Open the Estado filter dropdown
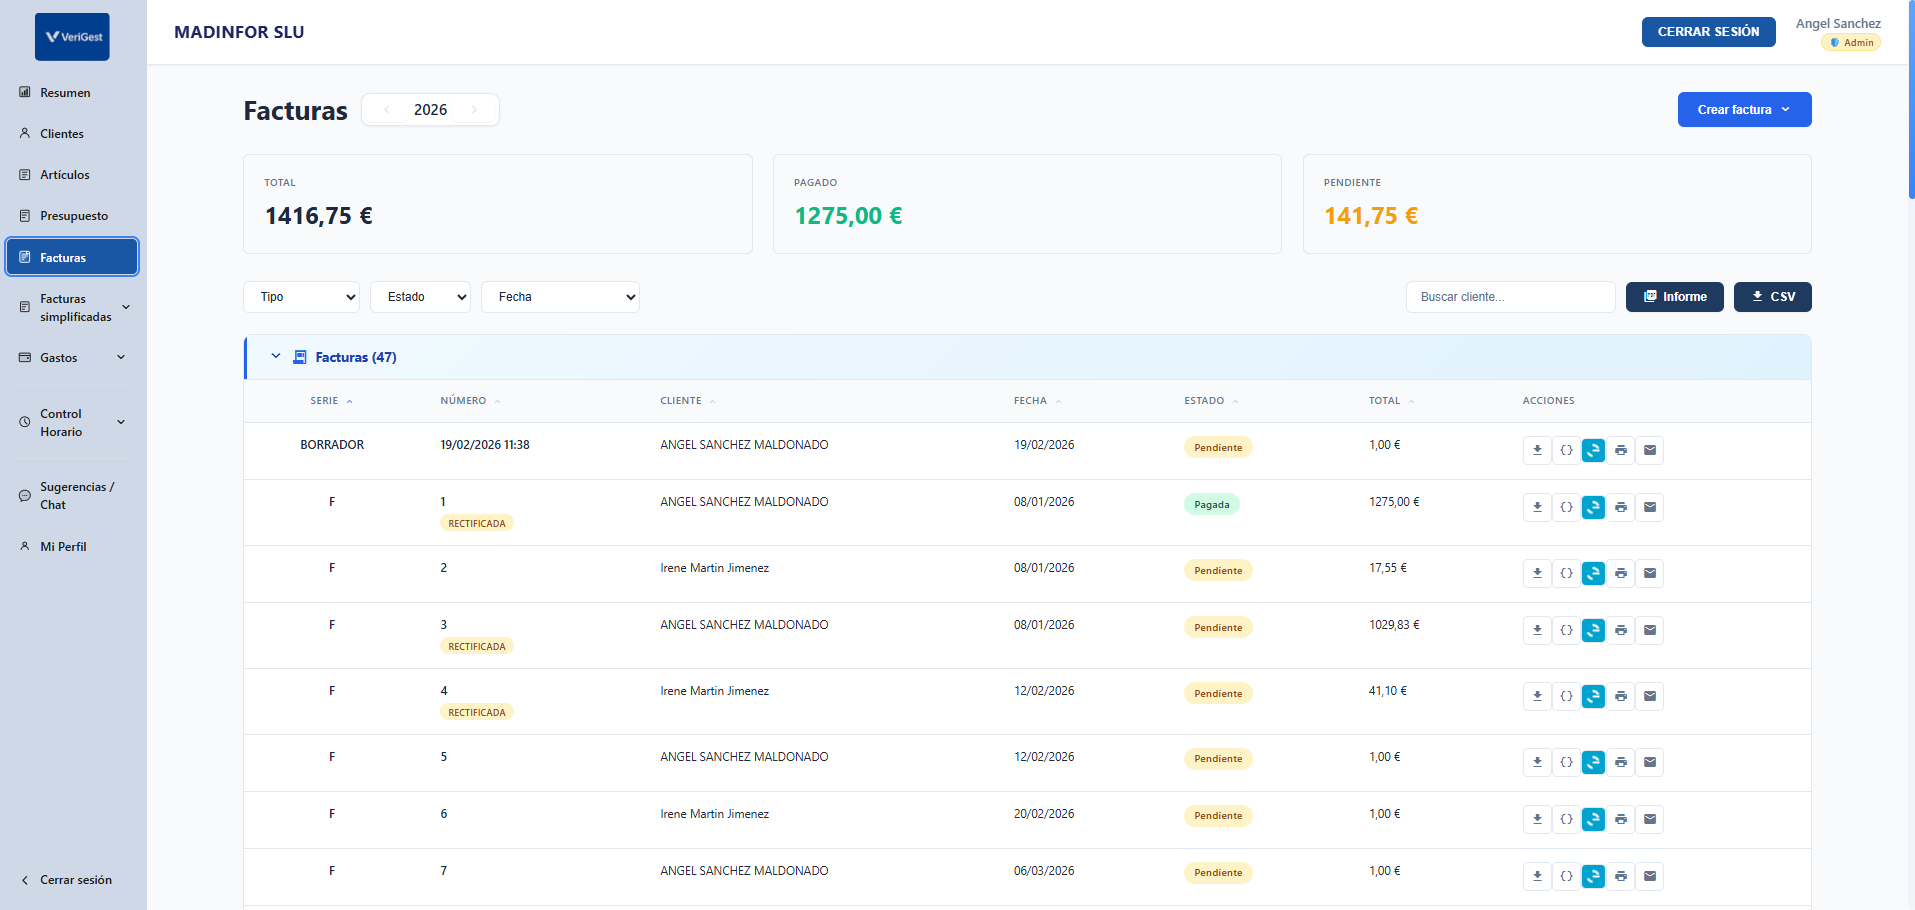This screenshot has height=910, width=1915. click(420, 297)
